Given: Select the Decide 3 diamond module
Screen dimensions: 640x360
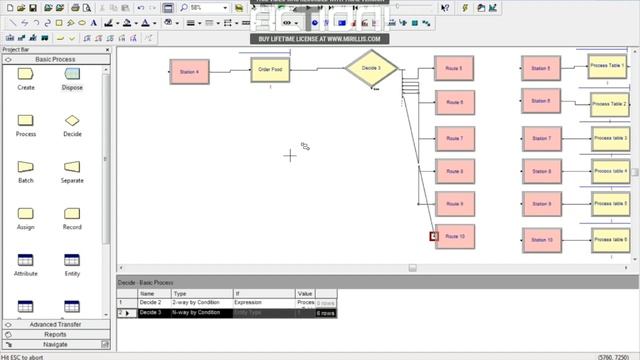Looking at the screenshot, I should 371,68.
